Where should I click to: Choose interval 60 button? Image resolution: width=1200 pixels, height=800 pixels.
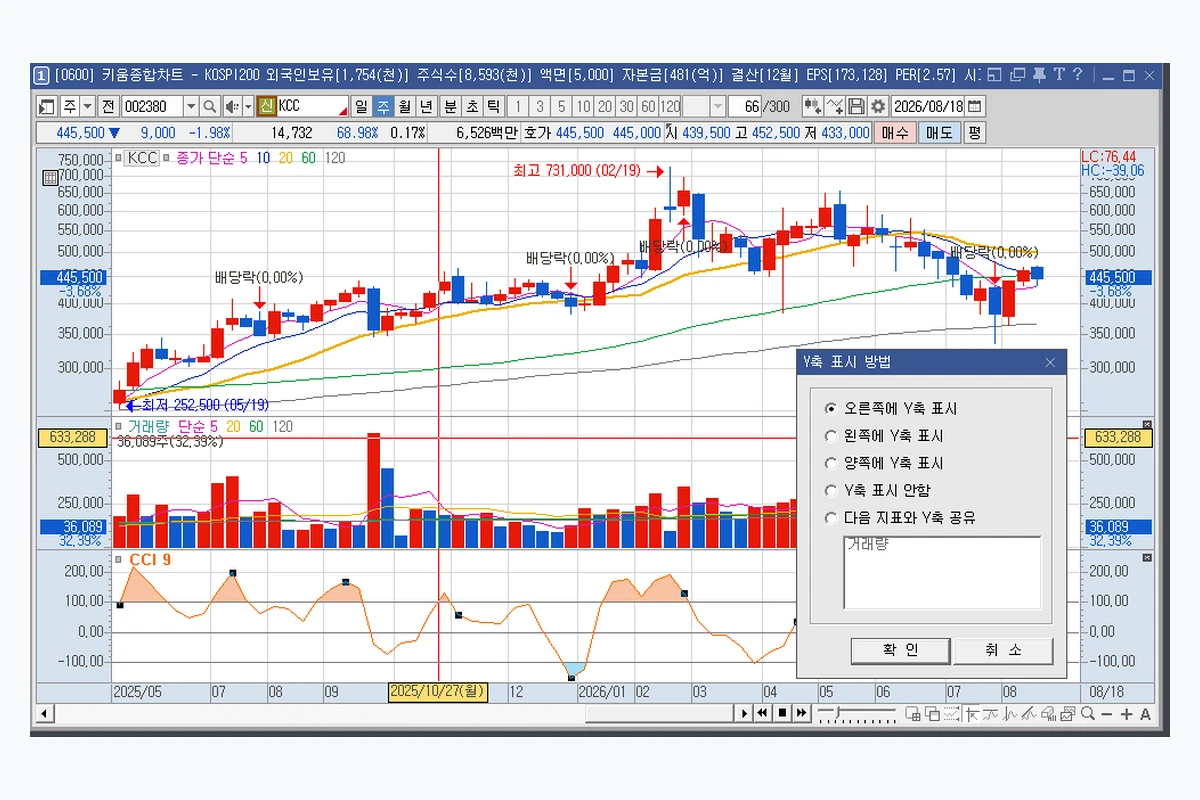click(x=647, y=105)
